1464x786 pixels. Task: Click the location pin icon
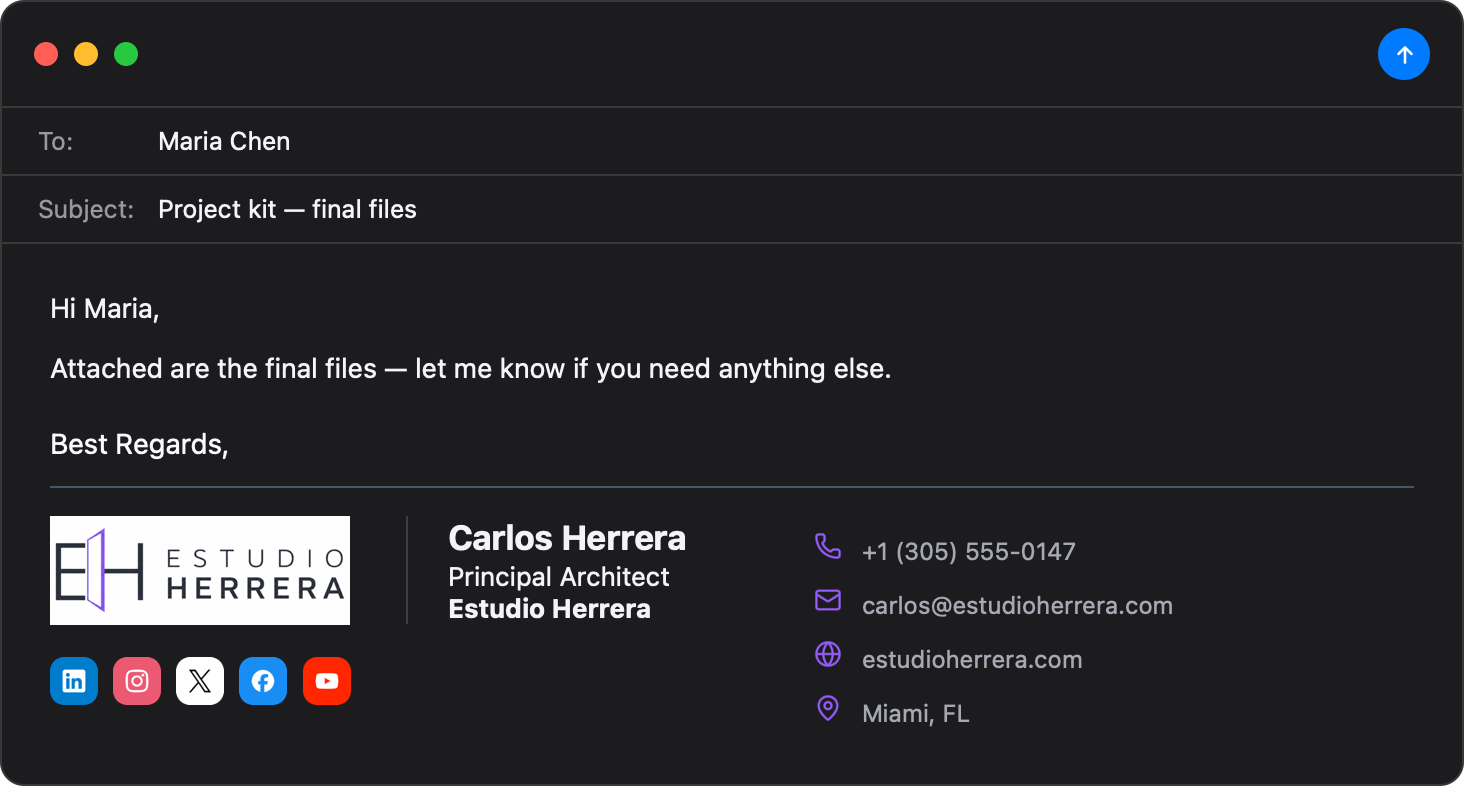pos(828,709)
